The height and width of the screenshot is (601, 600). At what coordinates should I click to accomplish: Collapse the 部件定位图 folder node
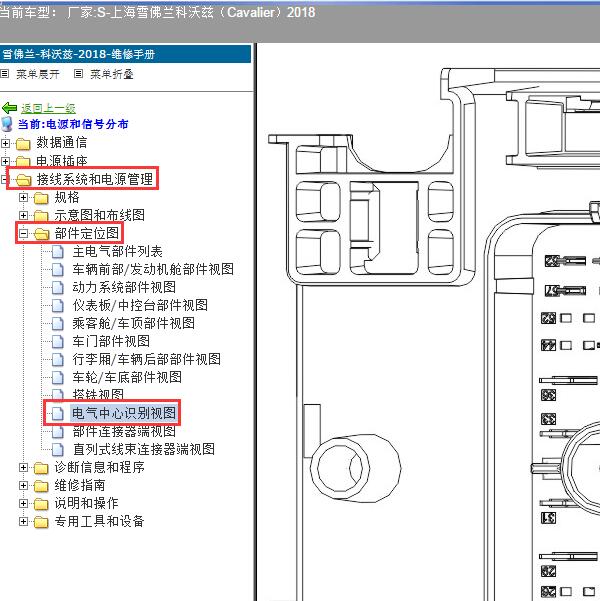23,233
